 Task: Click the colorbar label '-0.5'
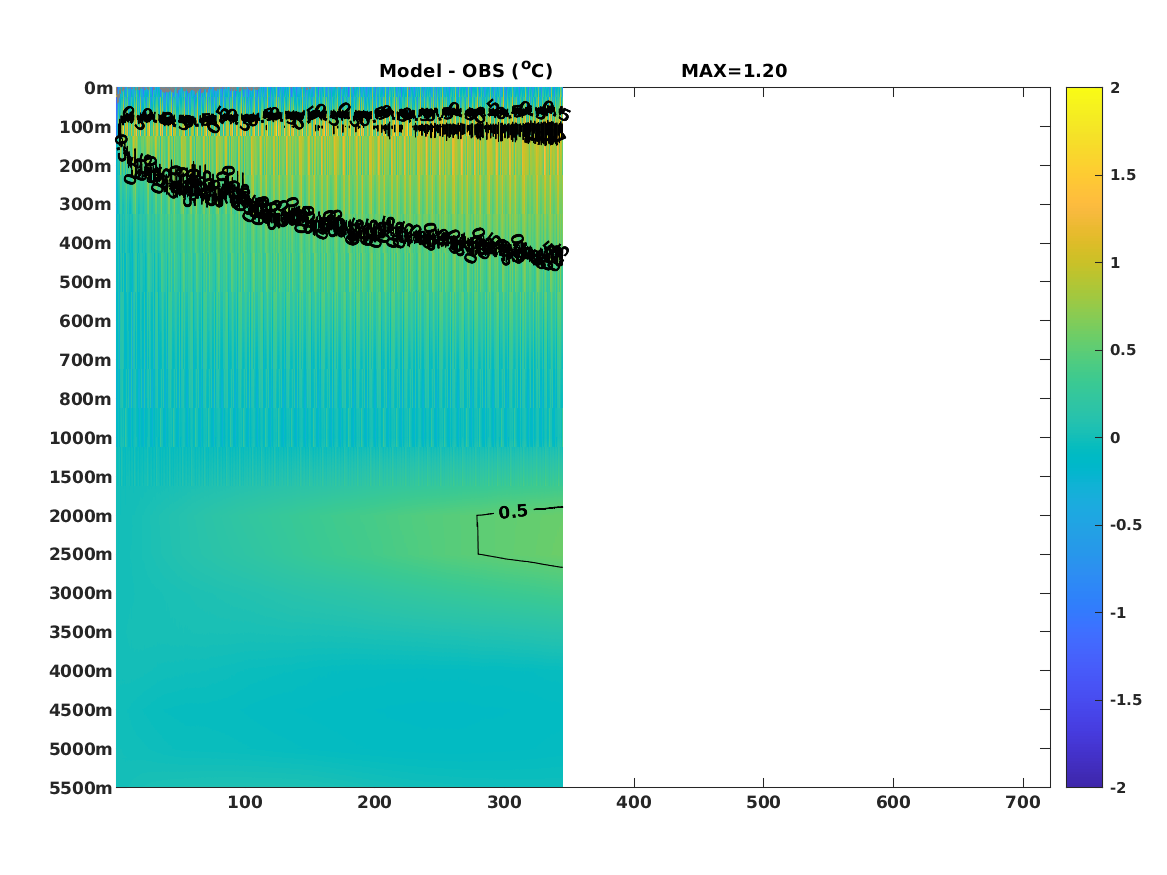1125,525
